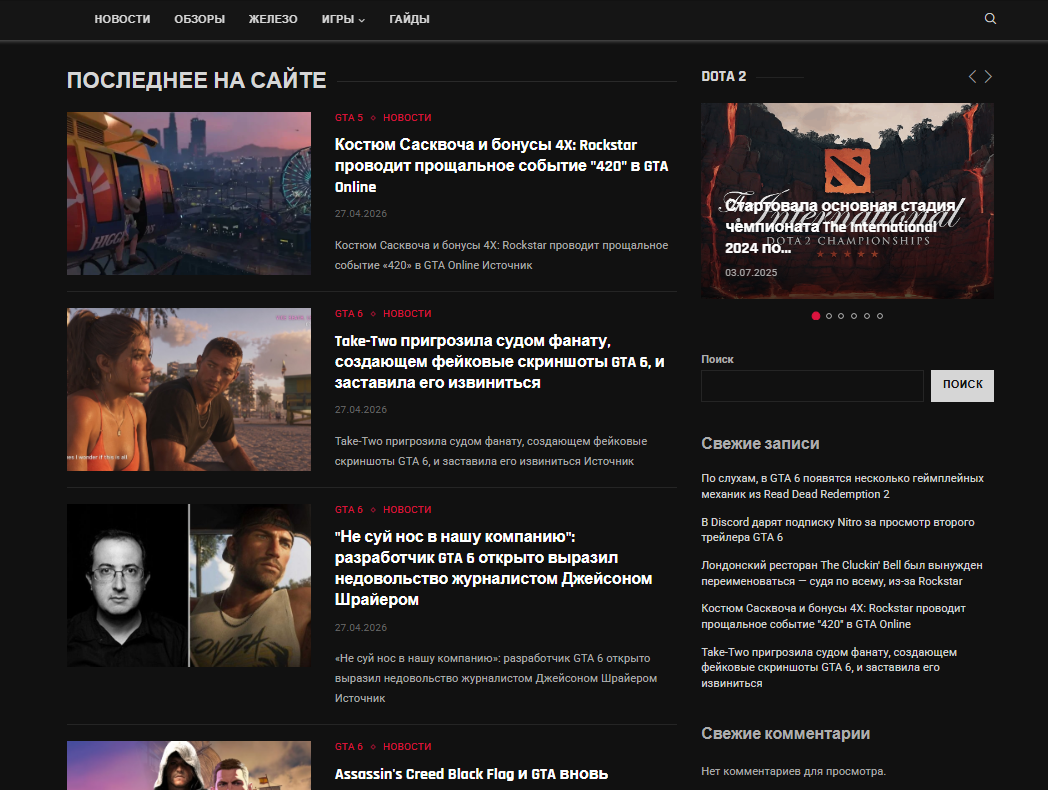Viewport: 1048px width, 790px height.
Task: Click 'Нет комментариев для просмотра.' text
Action: coord(793,771)
